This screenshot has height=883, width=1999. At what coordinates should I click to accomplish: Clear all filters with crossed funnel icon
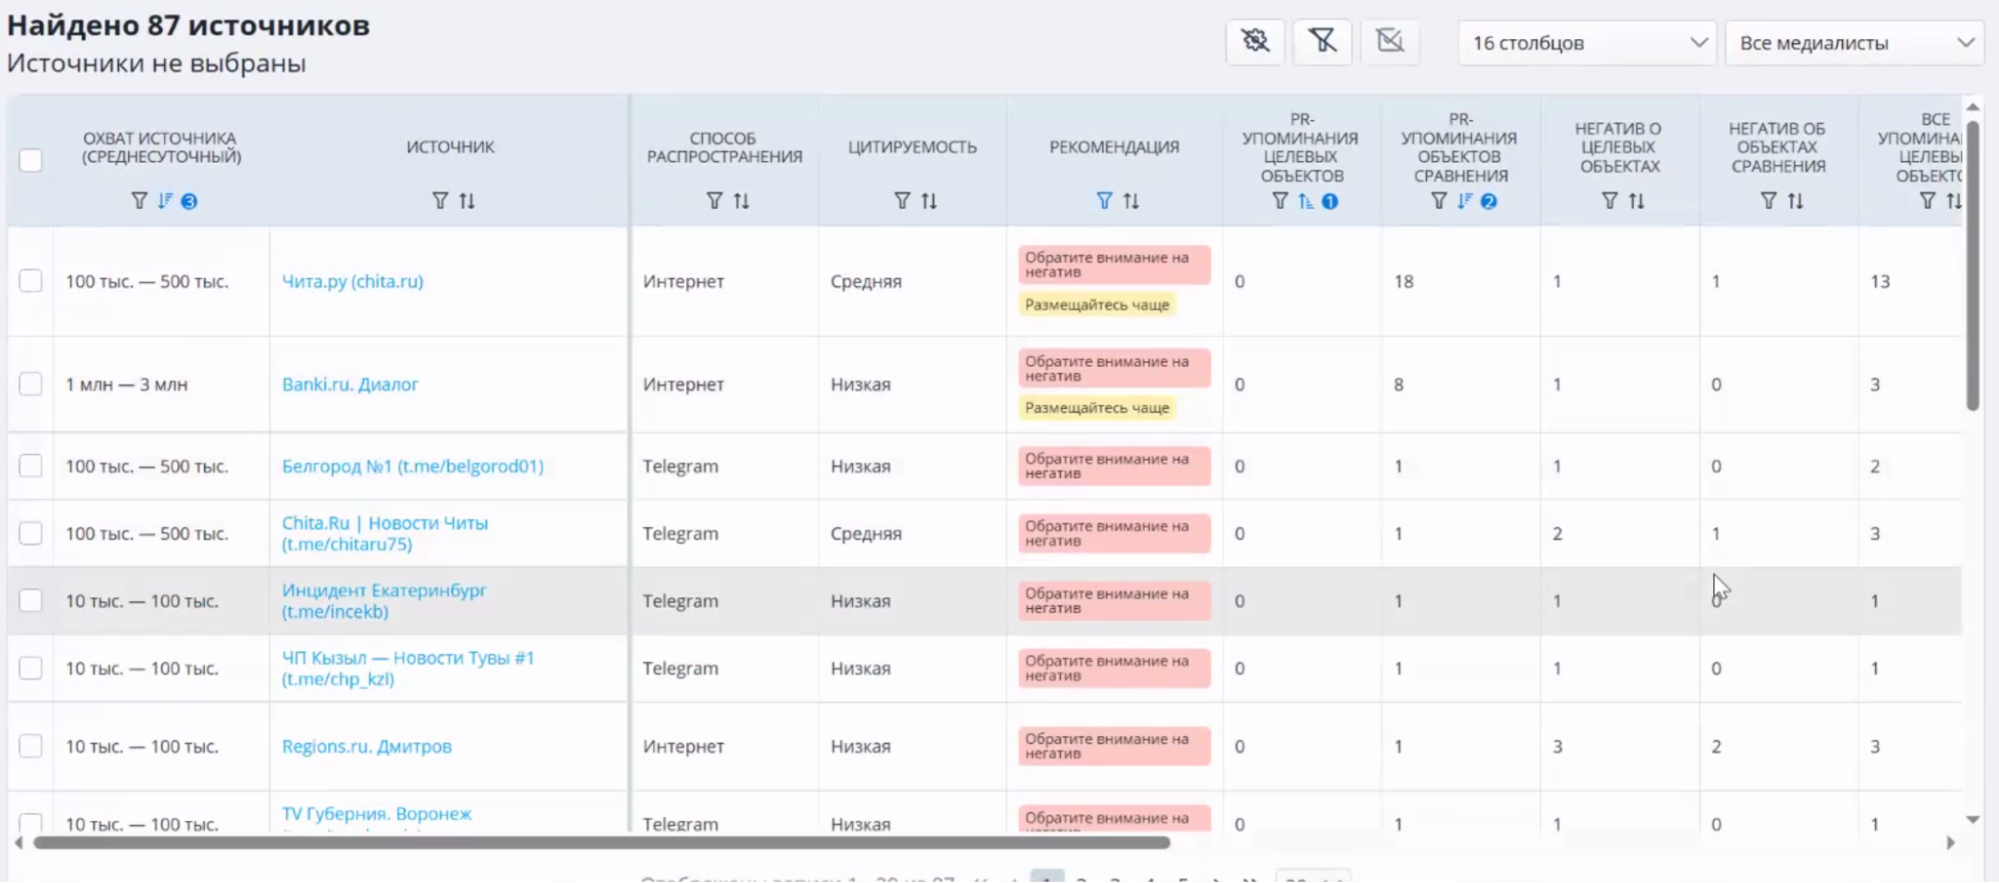tap(1322, 41)
